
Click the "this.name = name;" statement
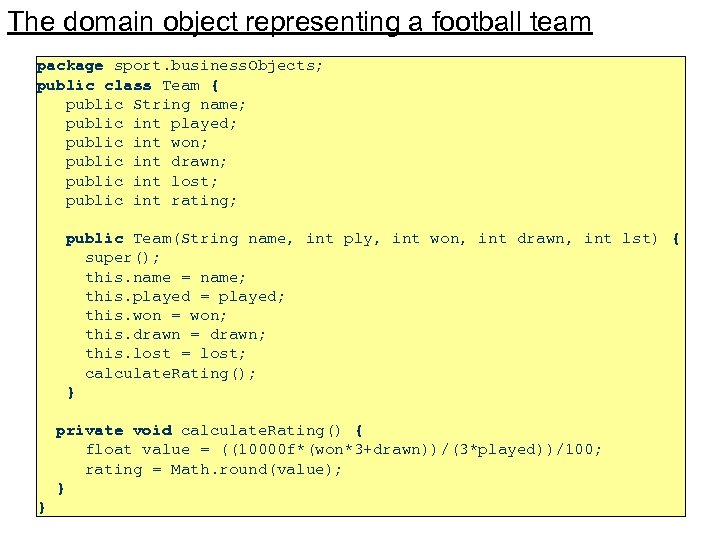165,277
